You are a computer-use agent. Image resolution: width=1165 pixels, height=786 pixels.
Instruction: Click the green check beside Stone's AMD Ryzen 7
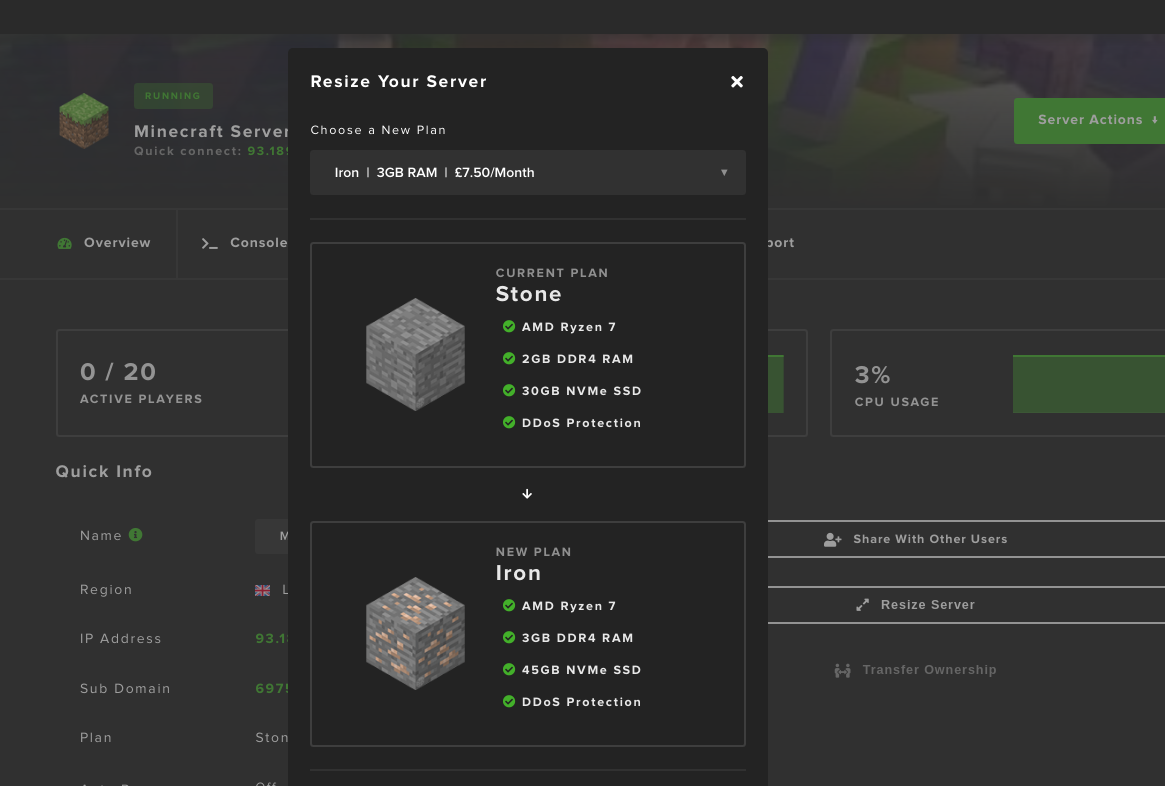tap(509, 326)
